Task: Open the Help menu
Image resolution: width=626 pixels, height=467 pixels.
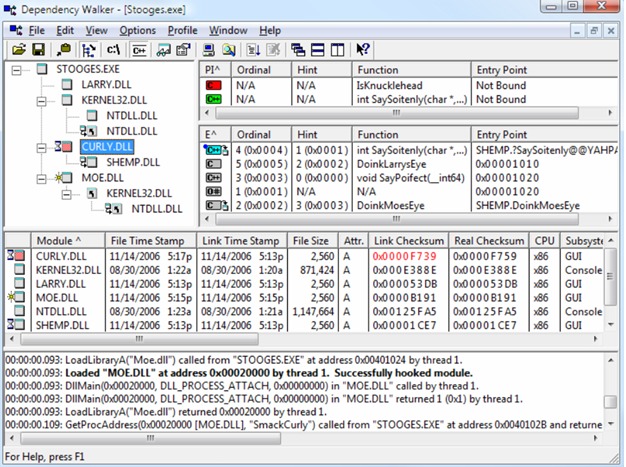Action: pyautogui.click(x=270, y=30)
